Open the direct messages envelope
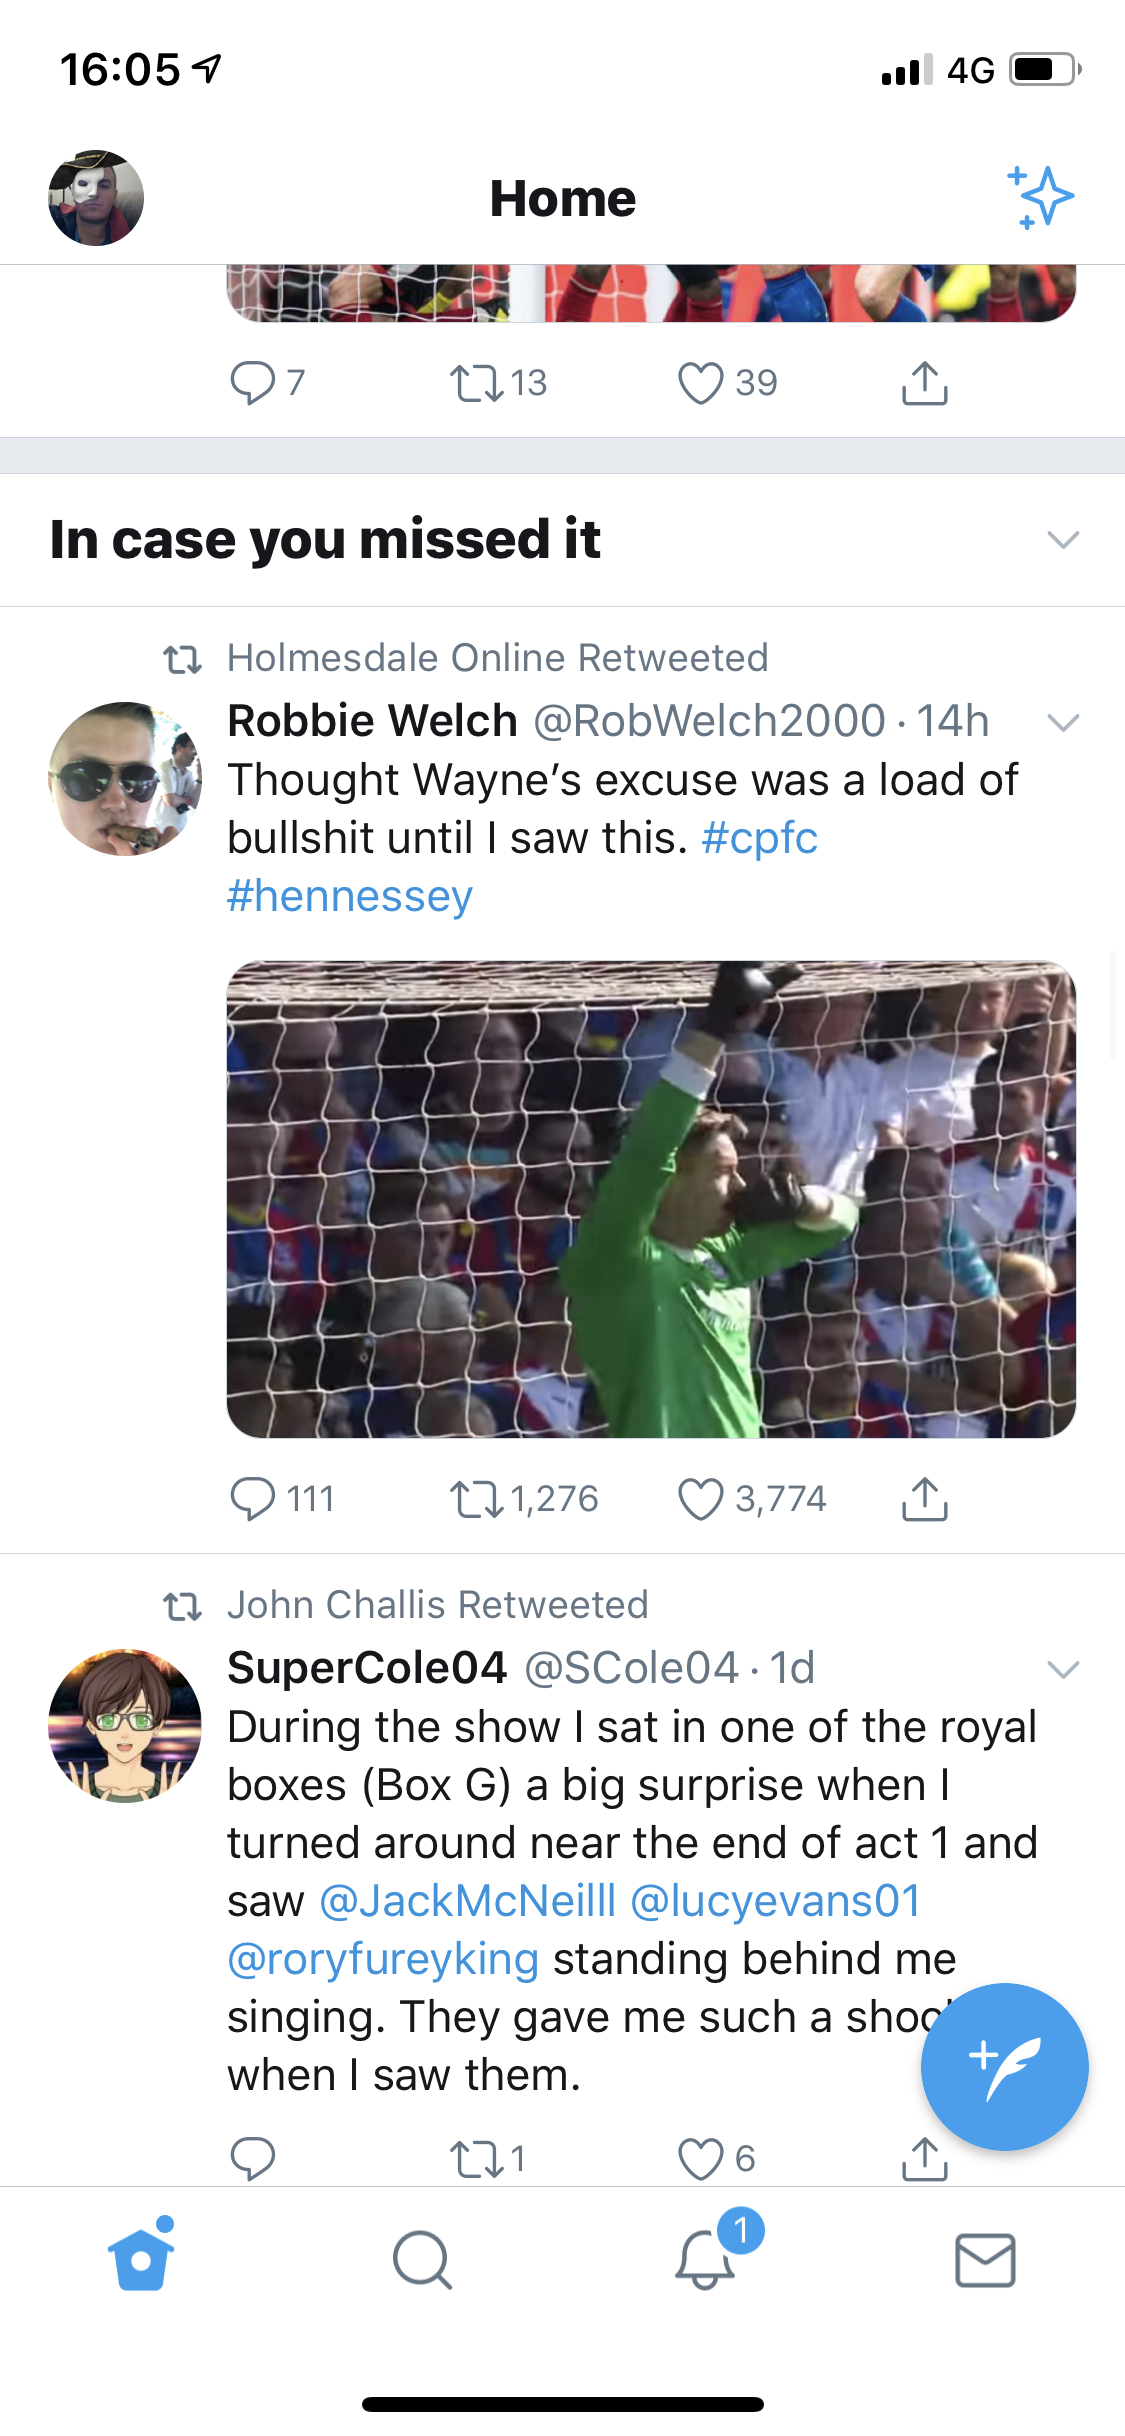 click(985, 2260)
